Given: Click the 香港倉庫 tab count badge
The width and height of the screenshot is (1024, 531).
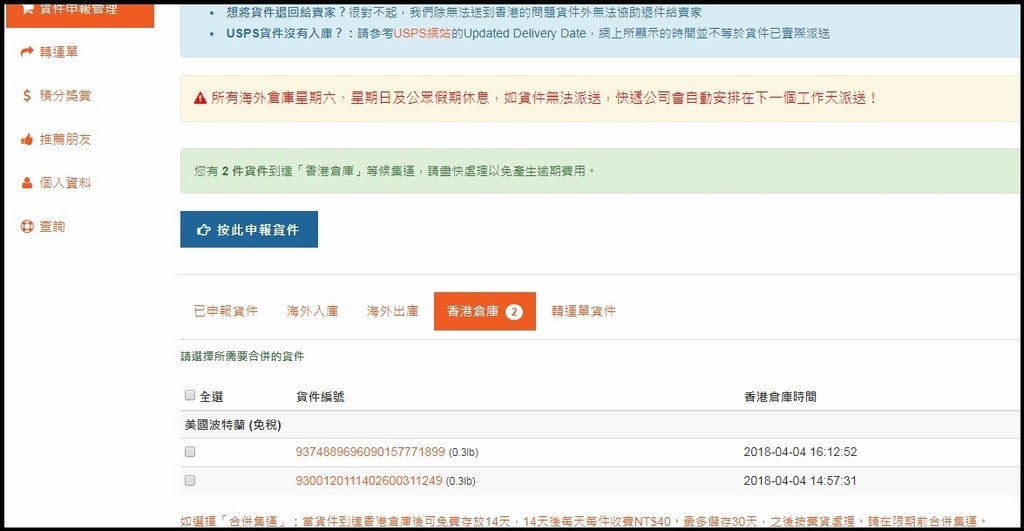Looking at the screenshot, I should click(514, 312).
